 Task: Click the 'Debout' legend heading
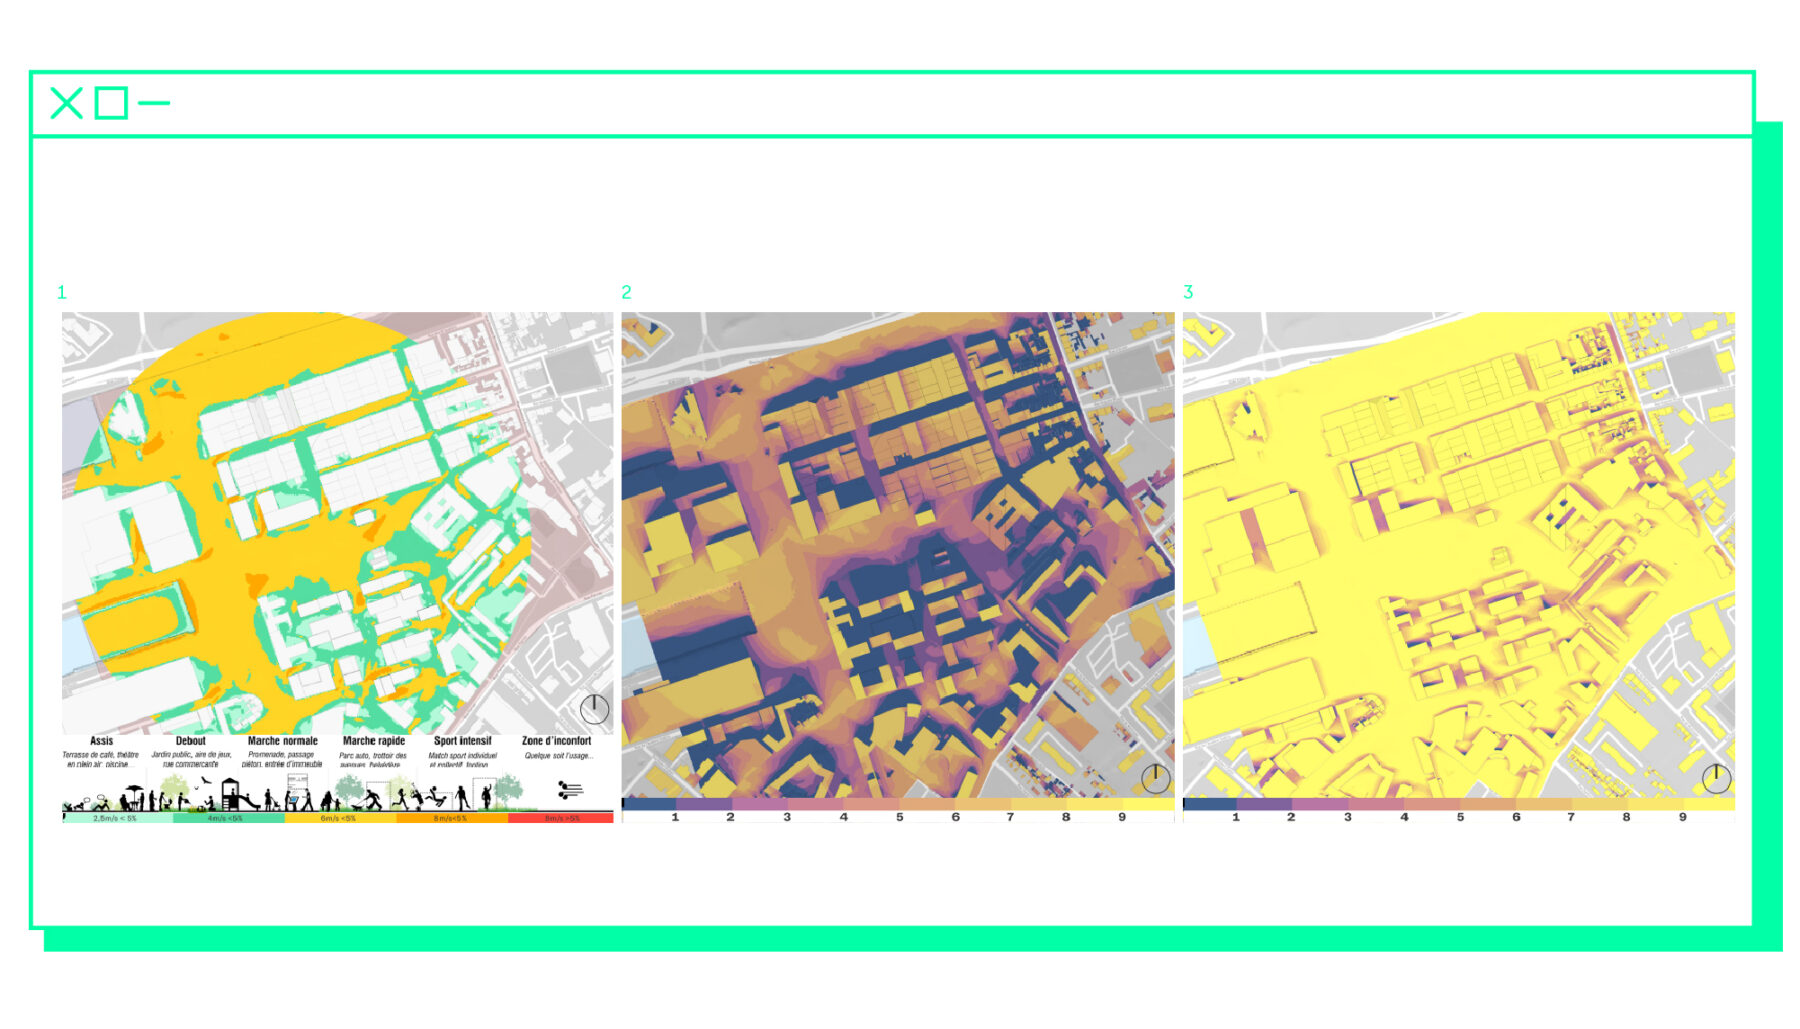pyautogui.click(x=190, y=741)
